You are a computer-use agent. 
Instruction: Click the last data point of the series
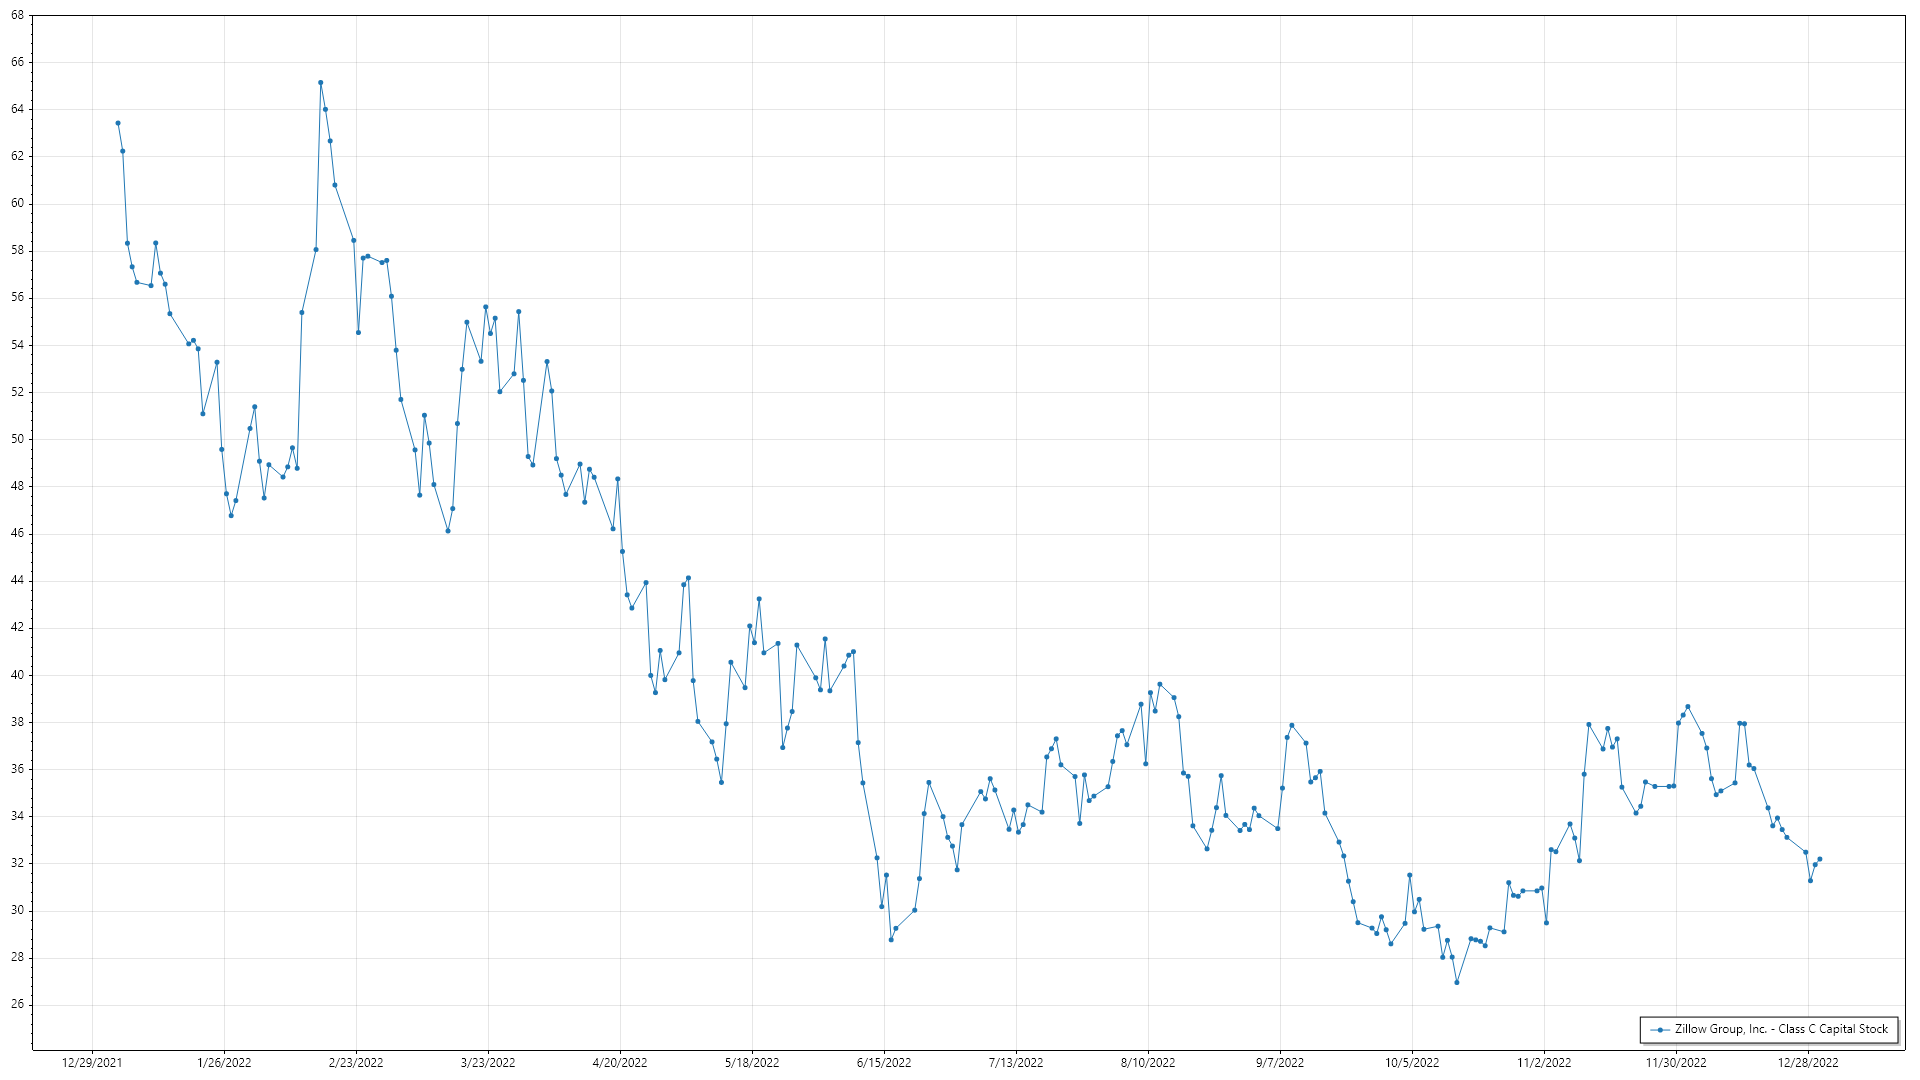(x=1819, y=859)
